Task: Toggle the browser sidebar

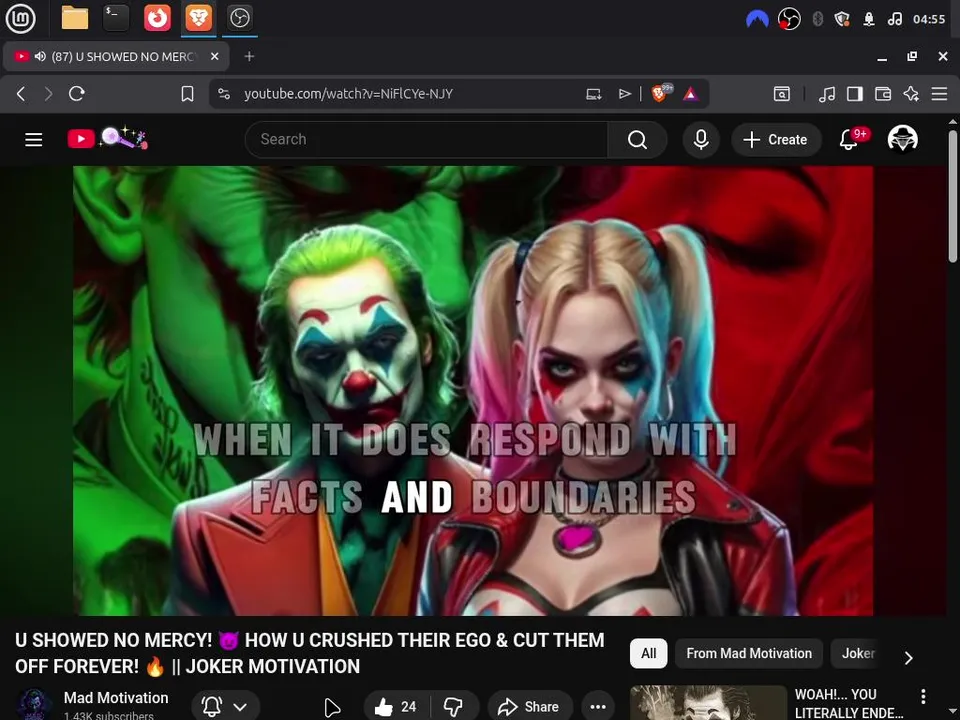Action: pos(855,94)
